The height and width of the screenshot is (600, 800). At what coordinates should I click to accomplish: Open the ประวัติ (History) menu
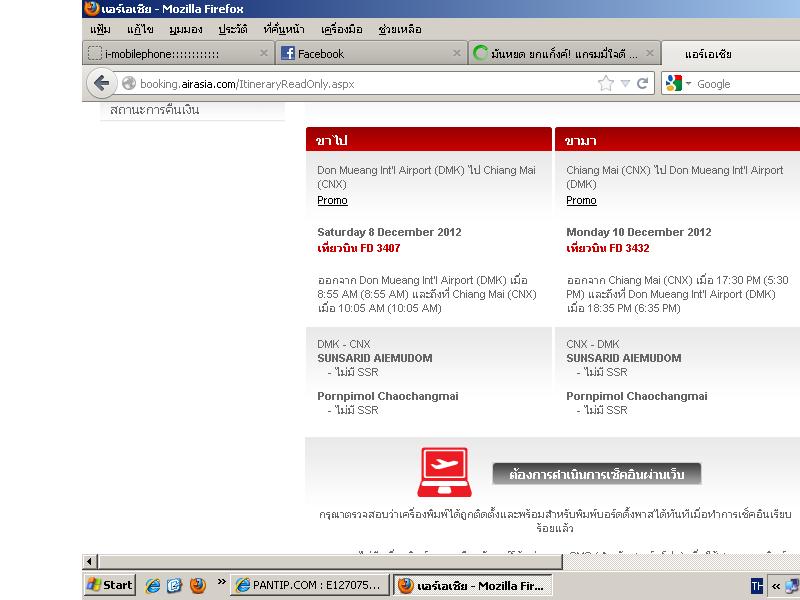[233, 30]
